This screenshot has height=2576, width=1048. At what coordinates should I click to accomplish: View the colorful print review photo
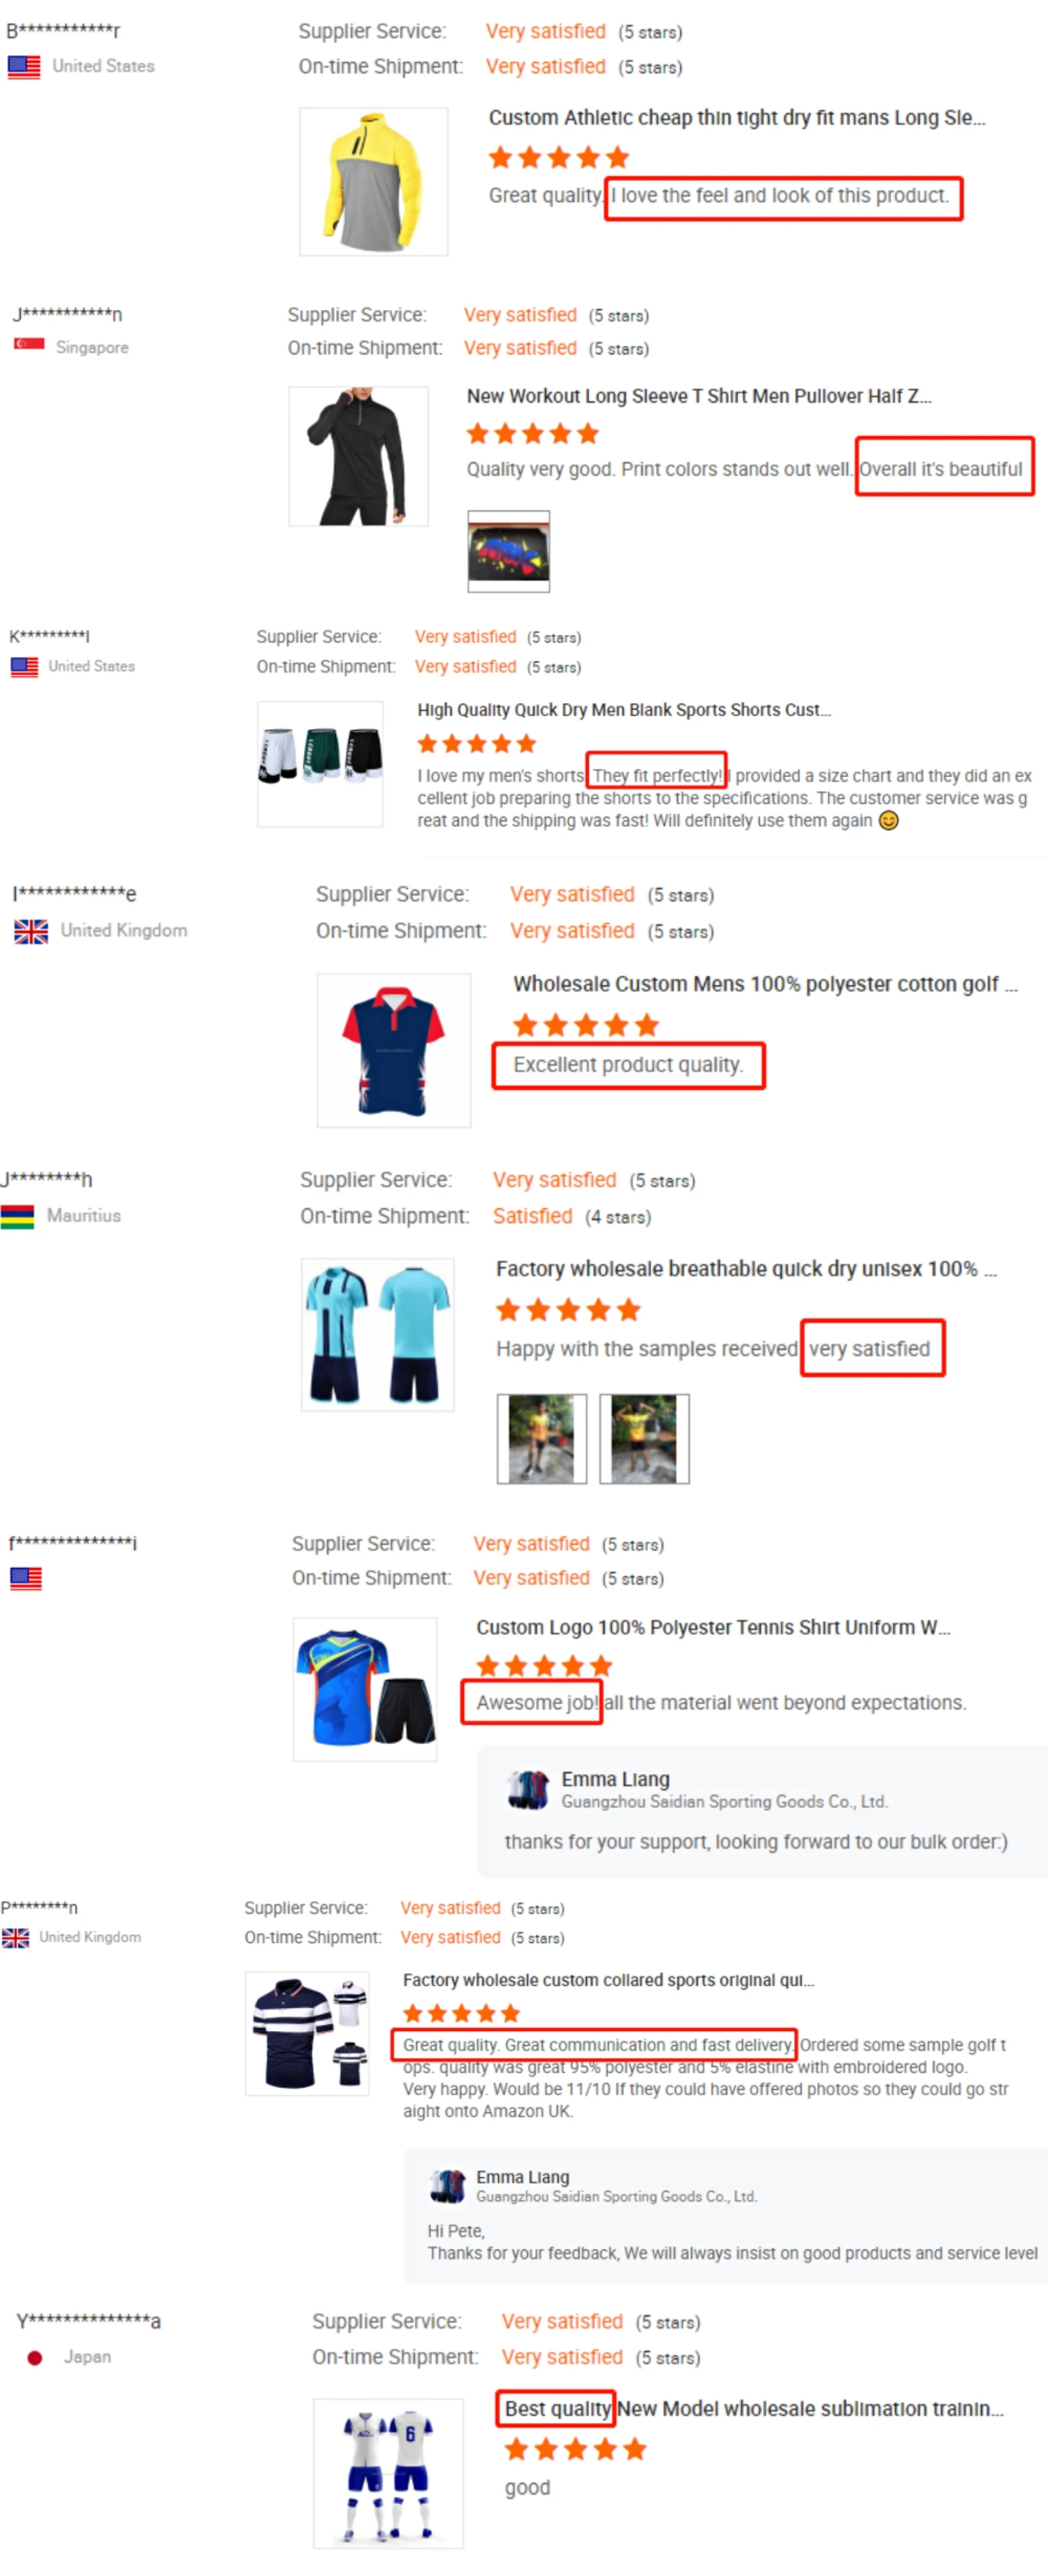(508, 551)
